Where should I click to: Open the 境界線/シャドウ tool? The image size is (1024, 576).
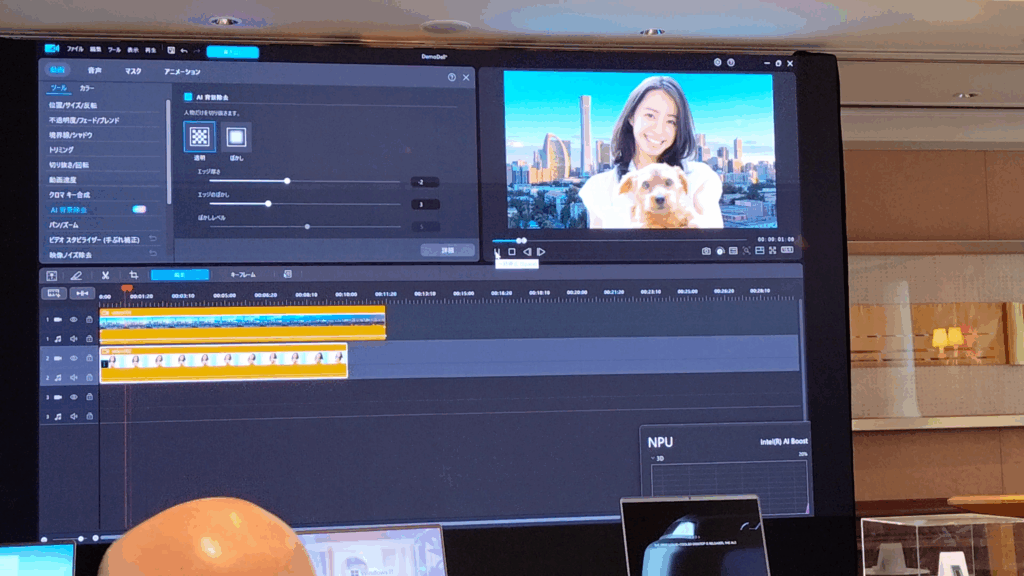(x=71, y=135)
